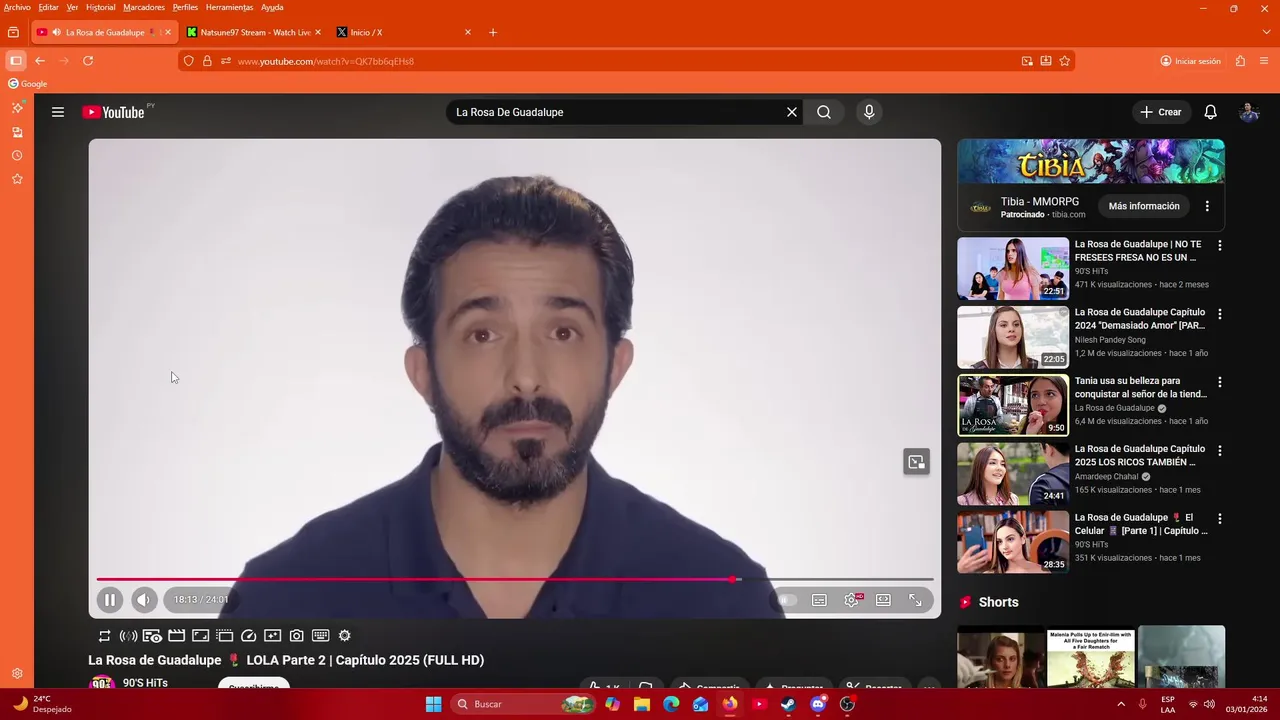The height and width of the screenshot is (720, 1280).
Task: Search by voice with the microphone
Action: coord(869,112)
